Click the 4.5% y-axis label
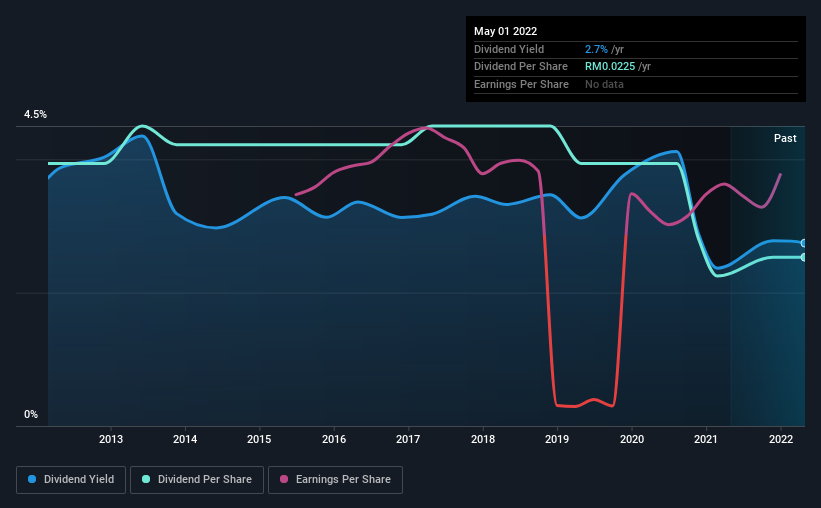821x508 pixels. 35,115
